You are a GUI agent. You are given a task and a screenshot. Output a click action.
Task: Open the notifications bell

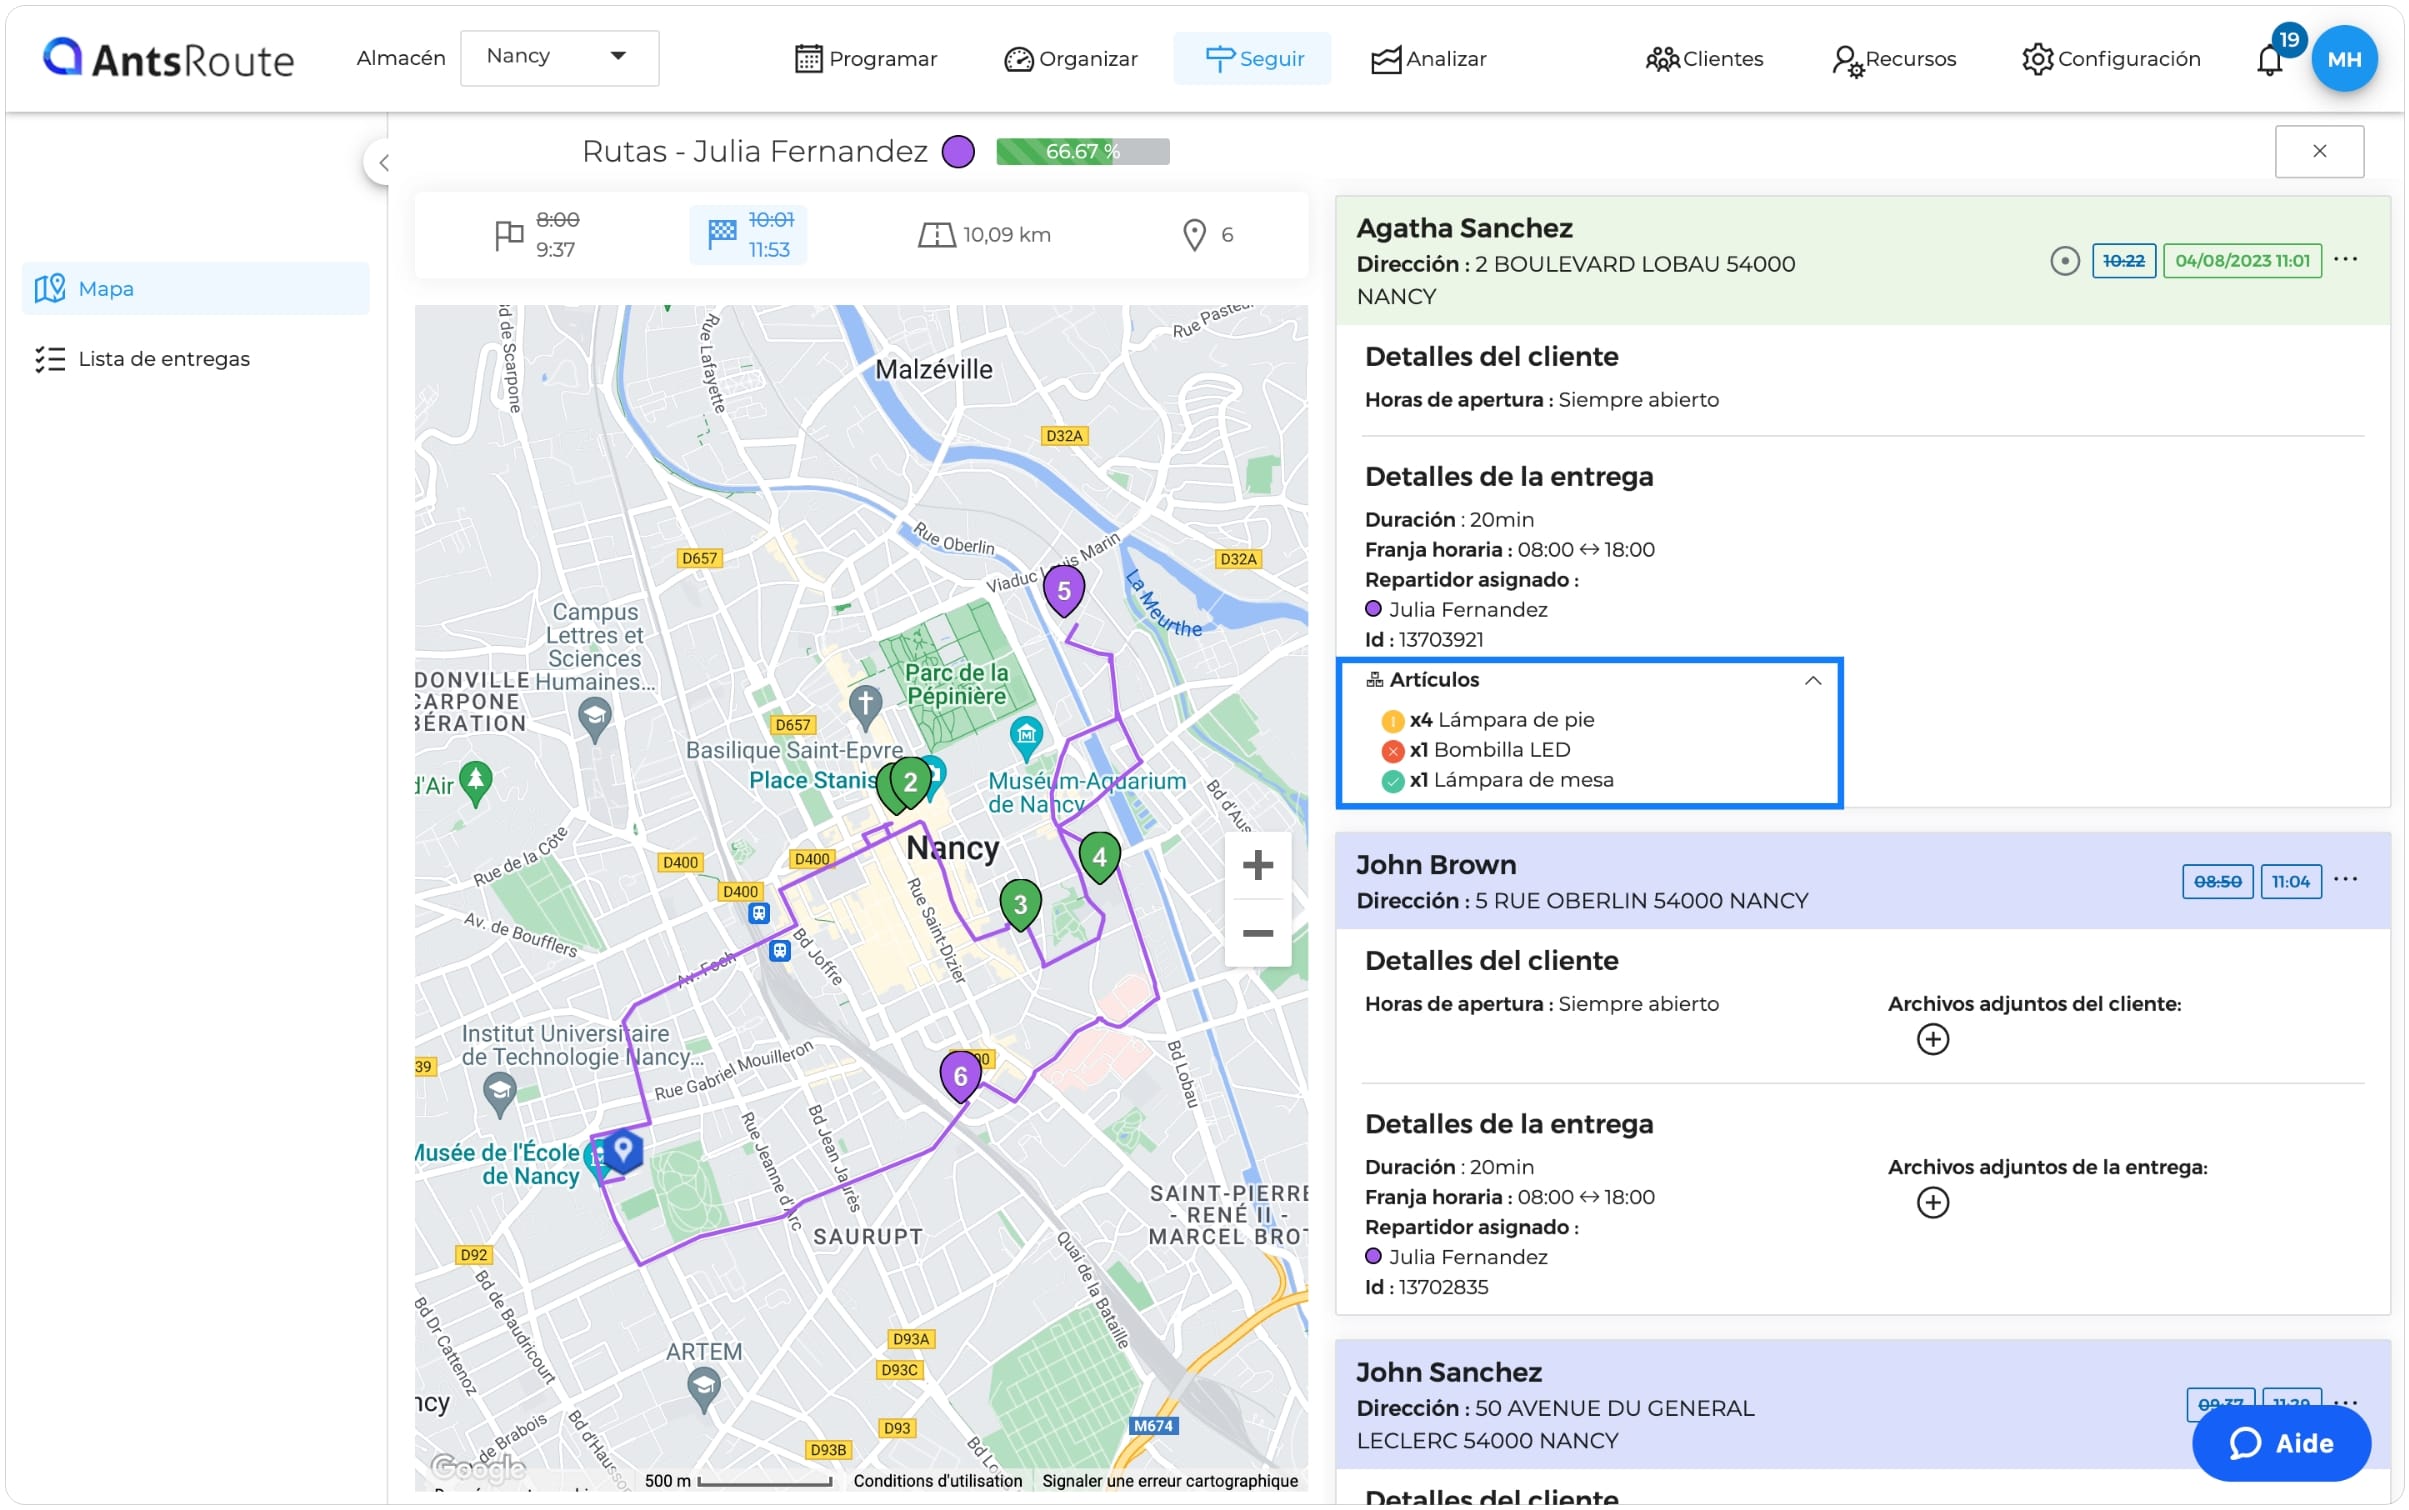point(2269,61)
